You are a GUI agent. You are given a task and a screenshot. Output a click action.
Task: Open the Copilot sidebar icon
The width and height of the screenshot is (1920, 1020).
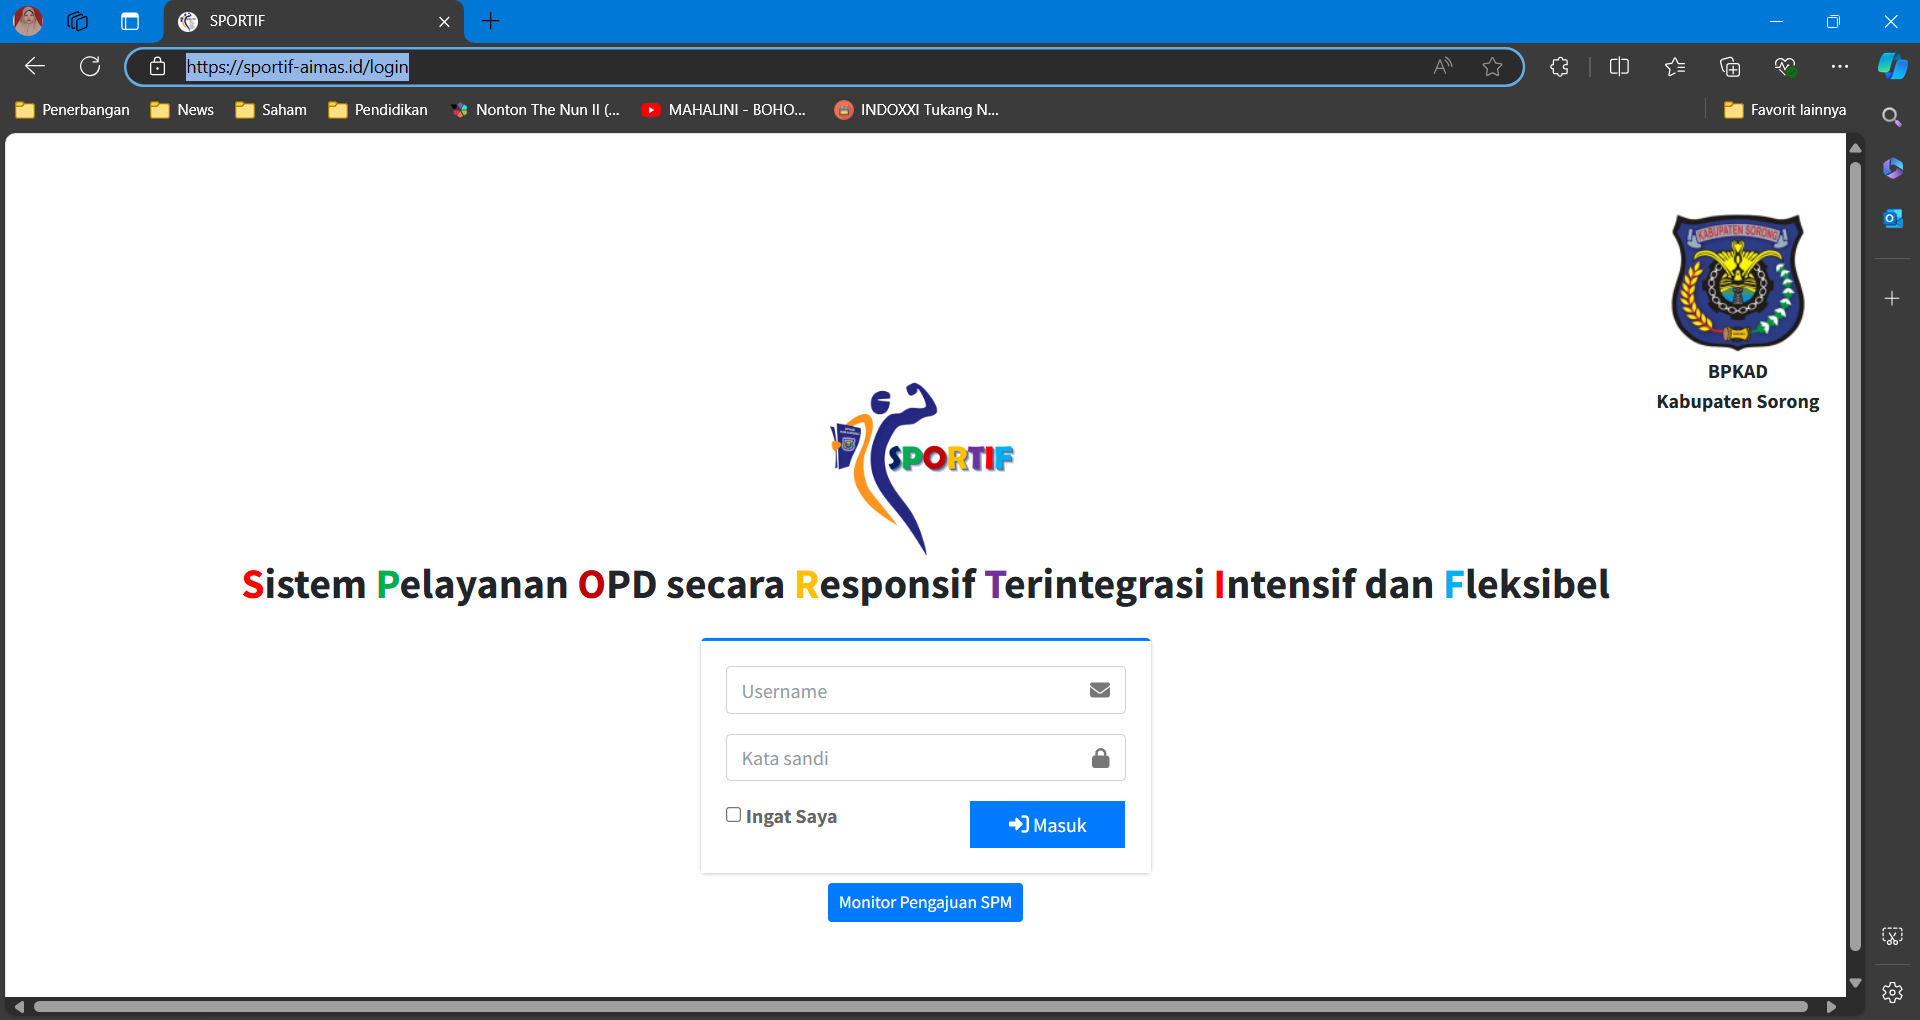tap(1891, 67)
